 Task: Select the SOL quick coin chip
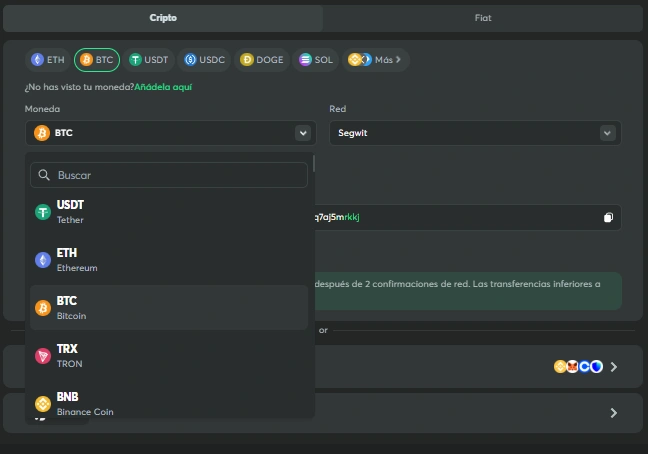(x=316, y=60)
